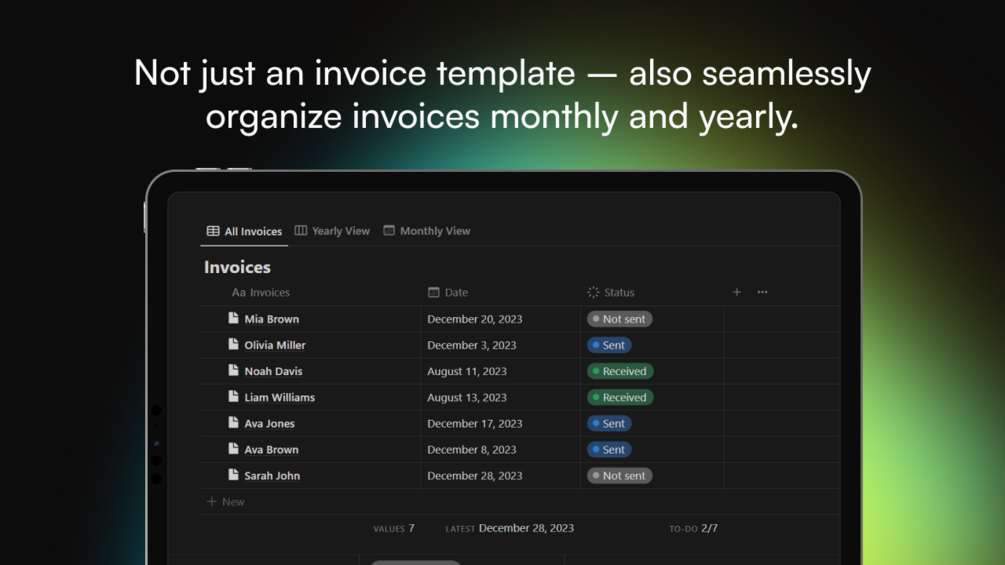Open Ava Jones's Sent status dropdown

609,423
